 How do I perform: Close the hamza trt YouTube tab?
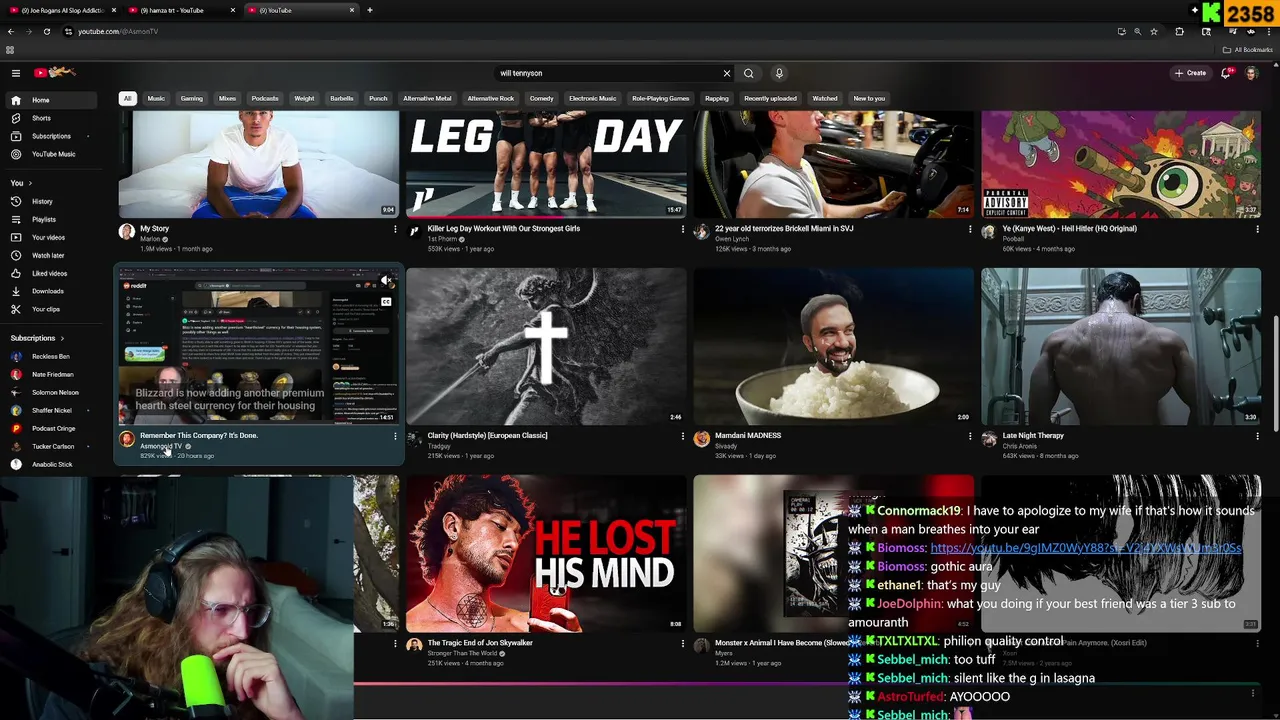click(x=233, y=10)
